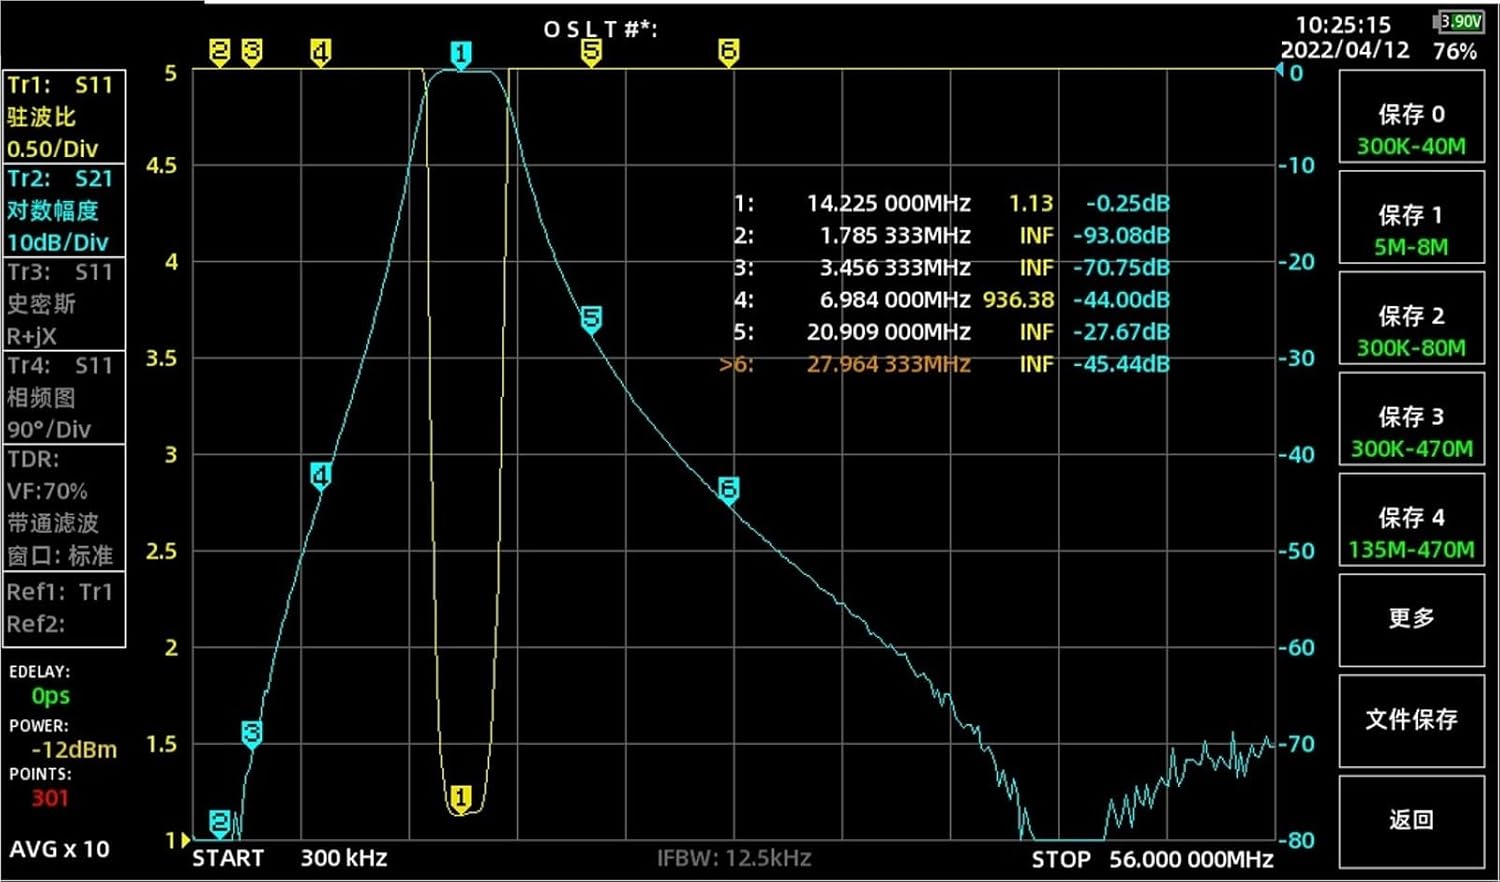Tap STOP 56.000 000MHz frequency field
This screenshot has height=882, width=1500.
[x=1152, y=859]
